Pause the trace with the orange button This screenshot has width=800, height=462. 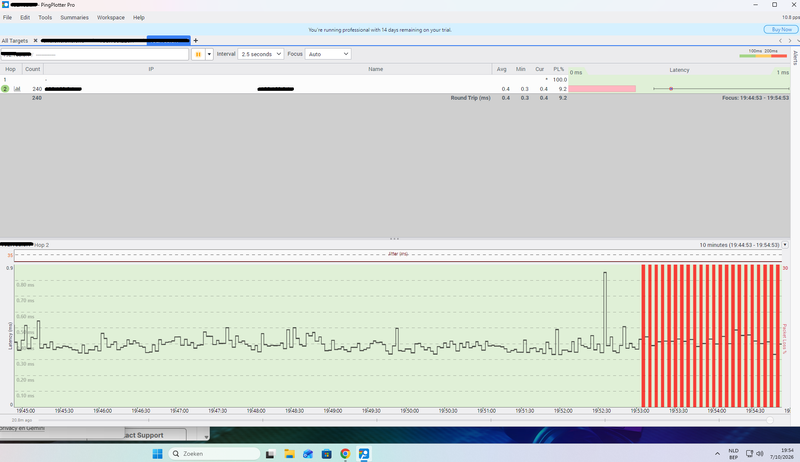click(x=198, y=54)
